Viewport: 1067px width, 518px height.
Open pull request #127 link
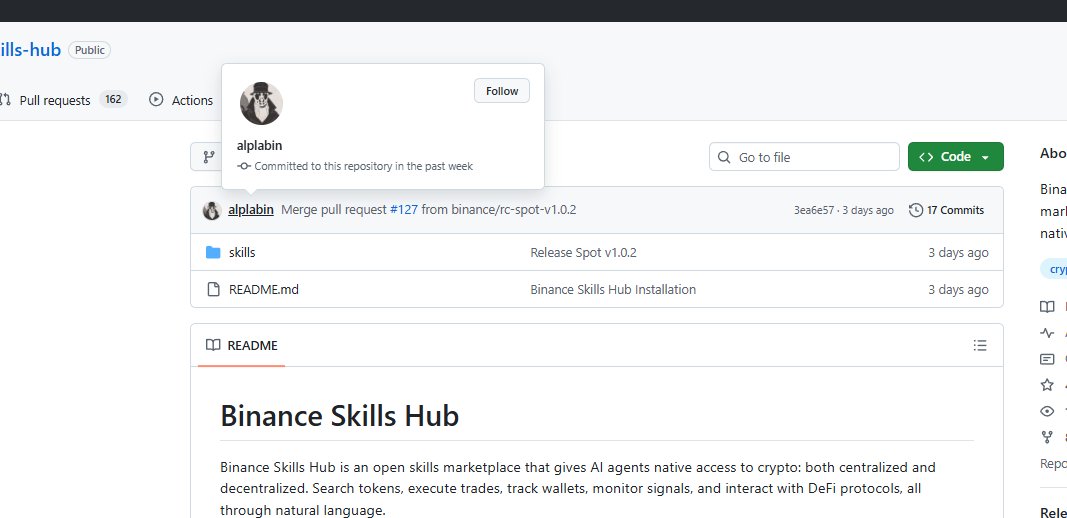coord(404,210)
